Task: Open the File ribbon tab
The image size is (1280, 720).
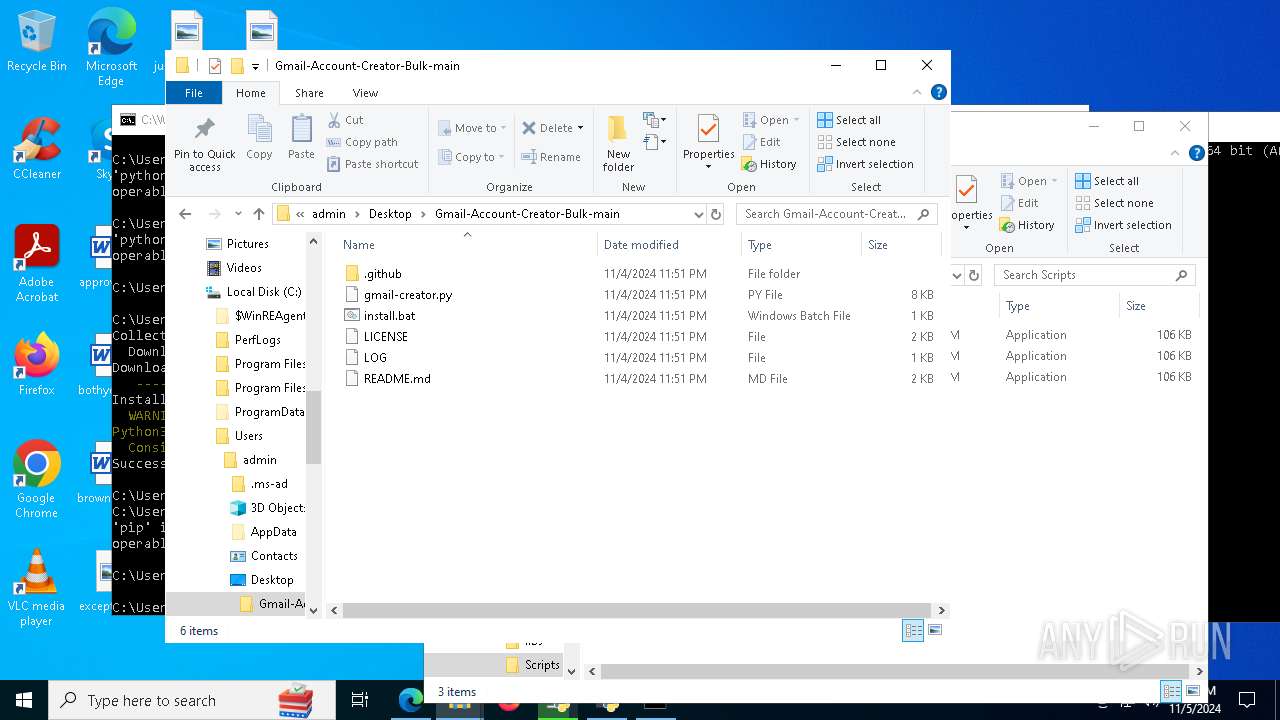Action: coord(194,93)
